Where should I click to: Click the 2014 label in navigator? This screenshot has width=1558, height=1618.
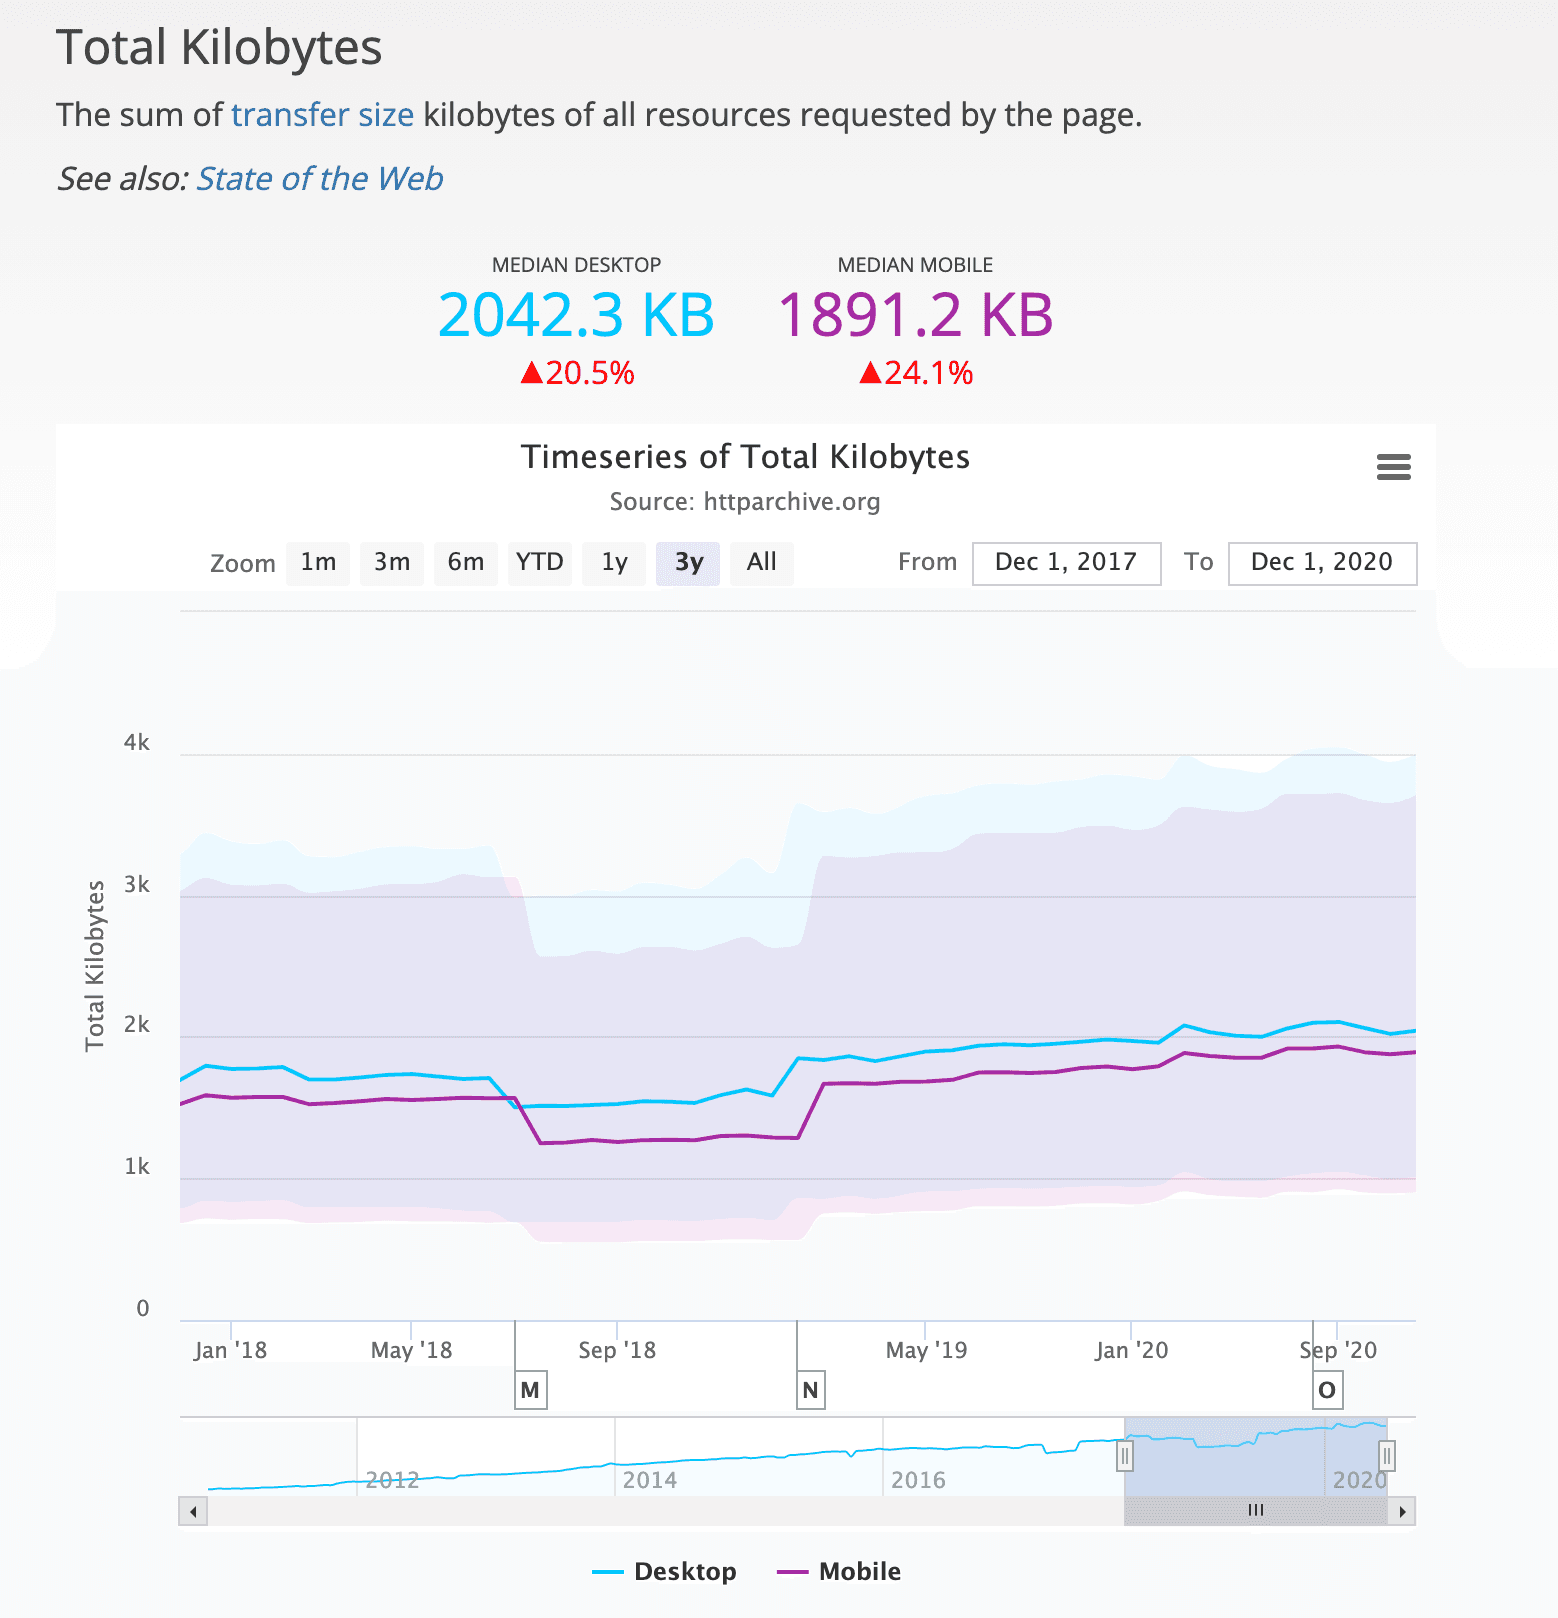[x=650, y=1480]
